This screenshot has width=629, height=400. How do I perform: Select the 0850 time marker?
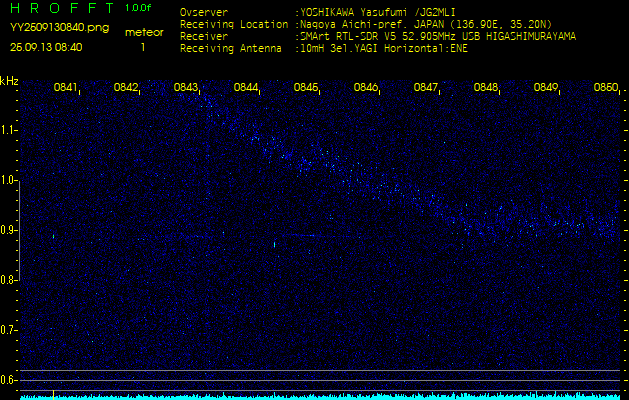pyautogui.click(x=605, y=88)
